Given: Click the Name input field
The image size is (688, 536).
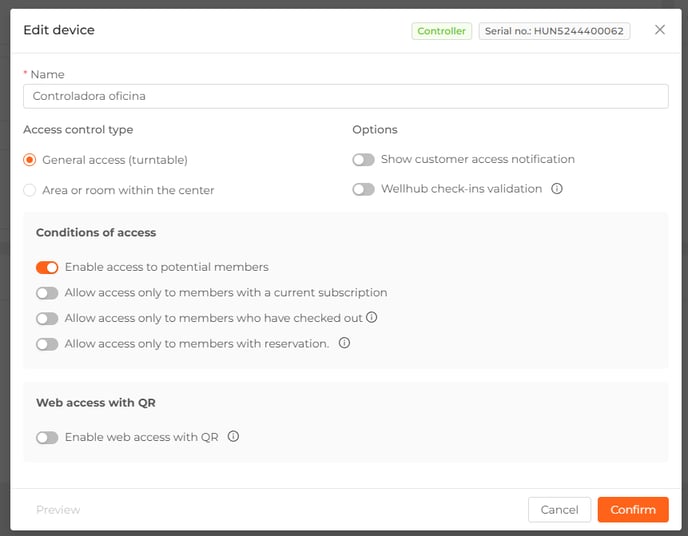Looking at the screenshot, I should point(346,96).
